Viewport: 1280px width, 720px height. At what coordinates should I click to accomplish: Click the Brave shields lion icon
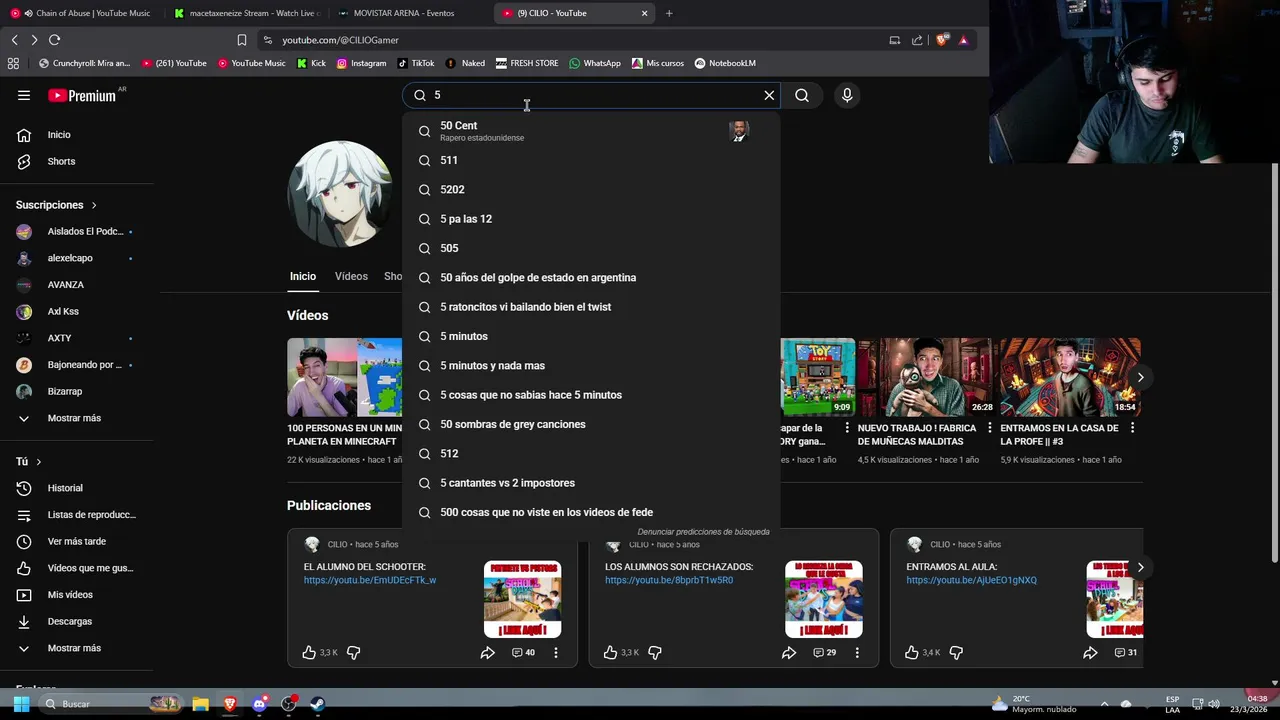pyautogui.click(x=941, y=40)
